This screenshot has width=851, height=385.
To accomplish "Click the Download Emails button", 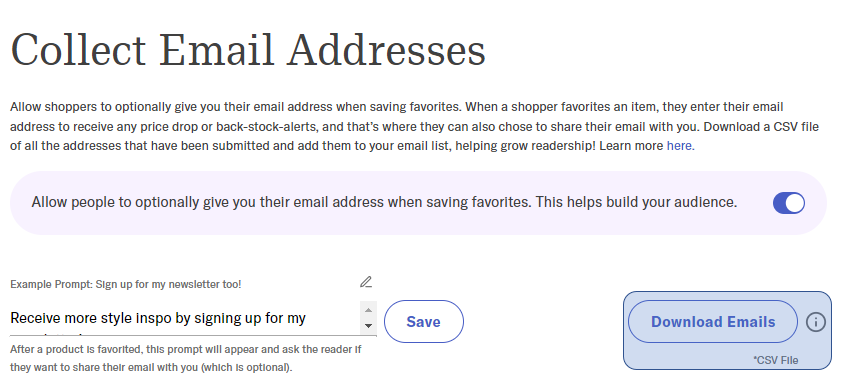I will tap(713, 321).
